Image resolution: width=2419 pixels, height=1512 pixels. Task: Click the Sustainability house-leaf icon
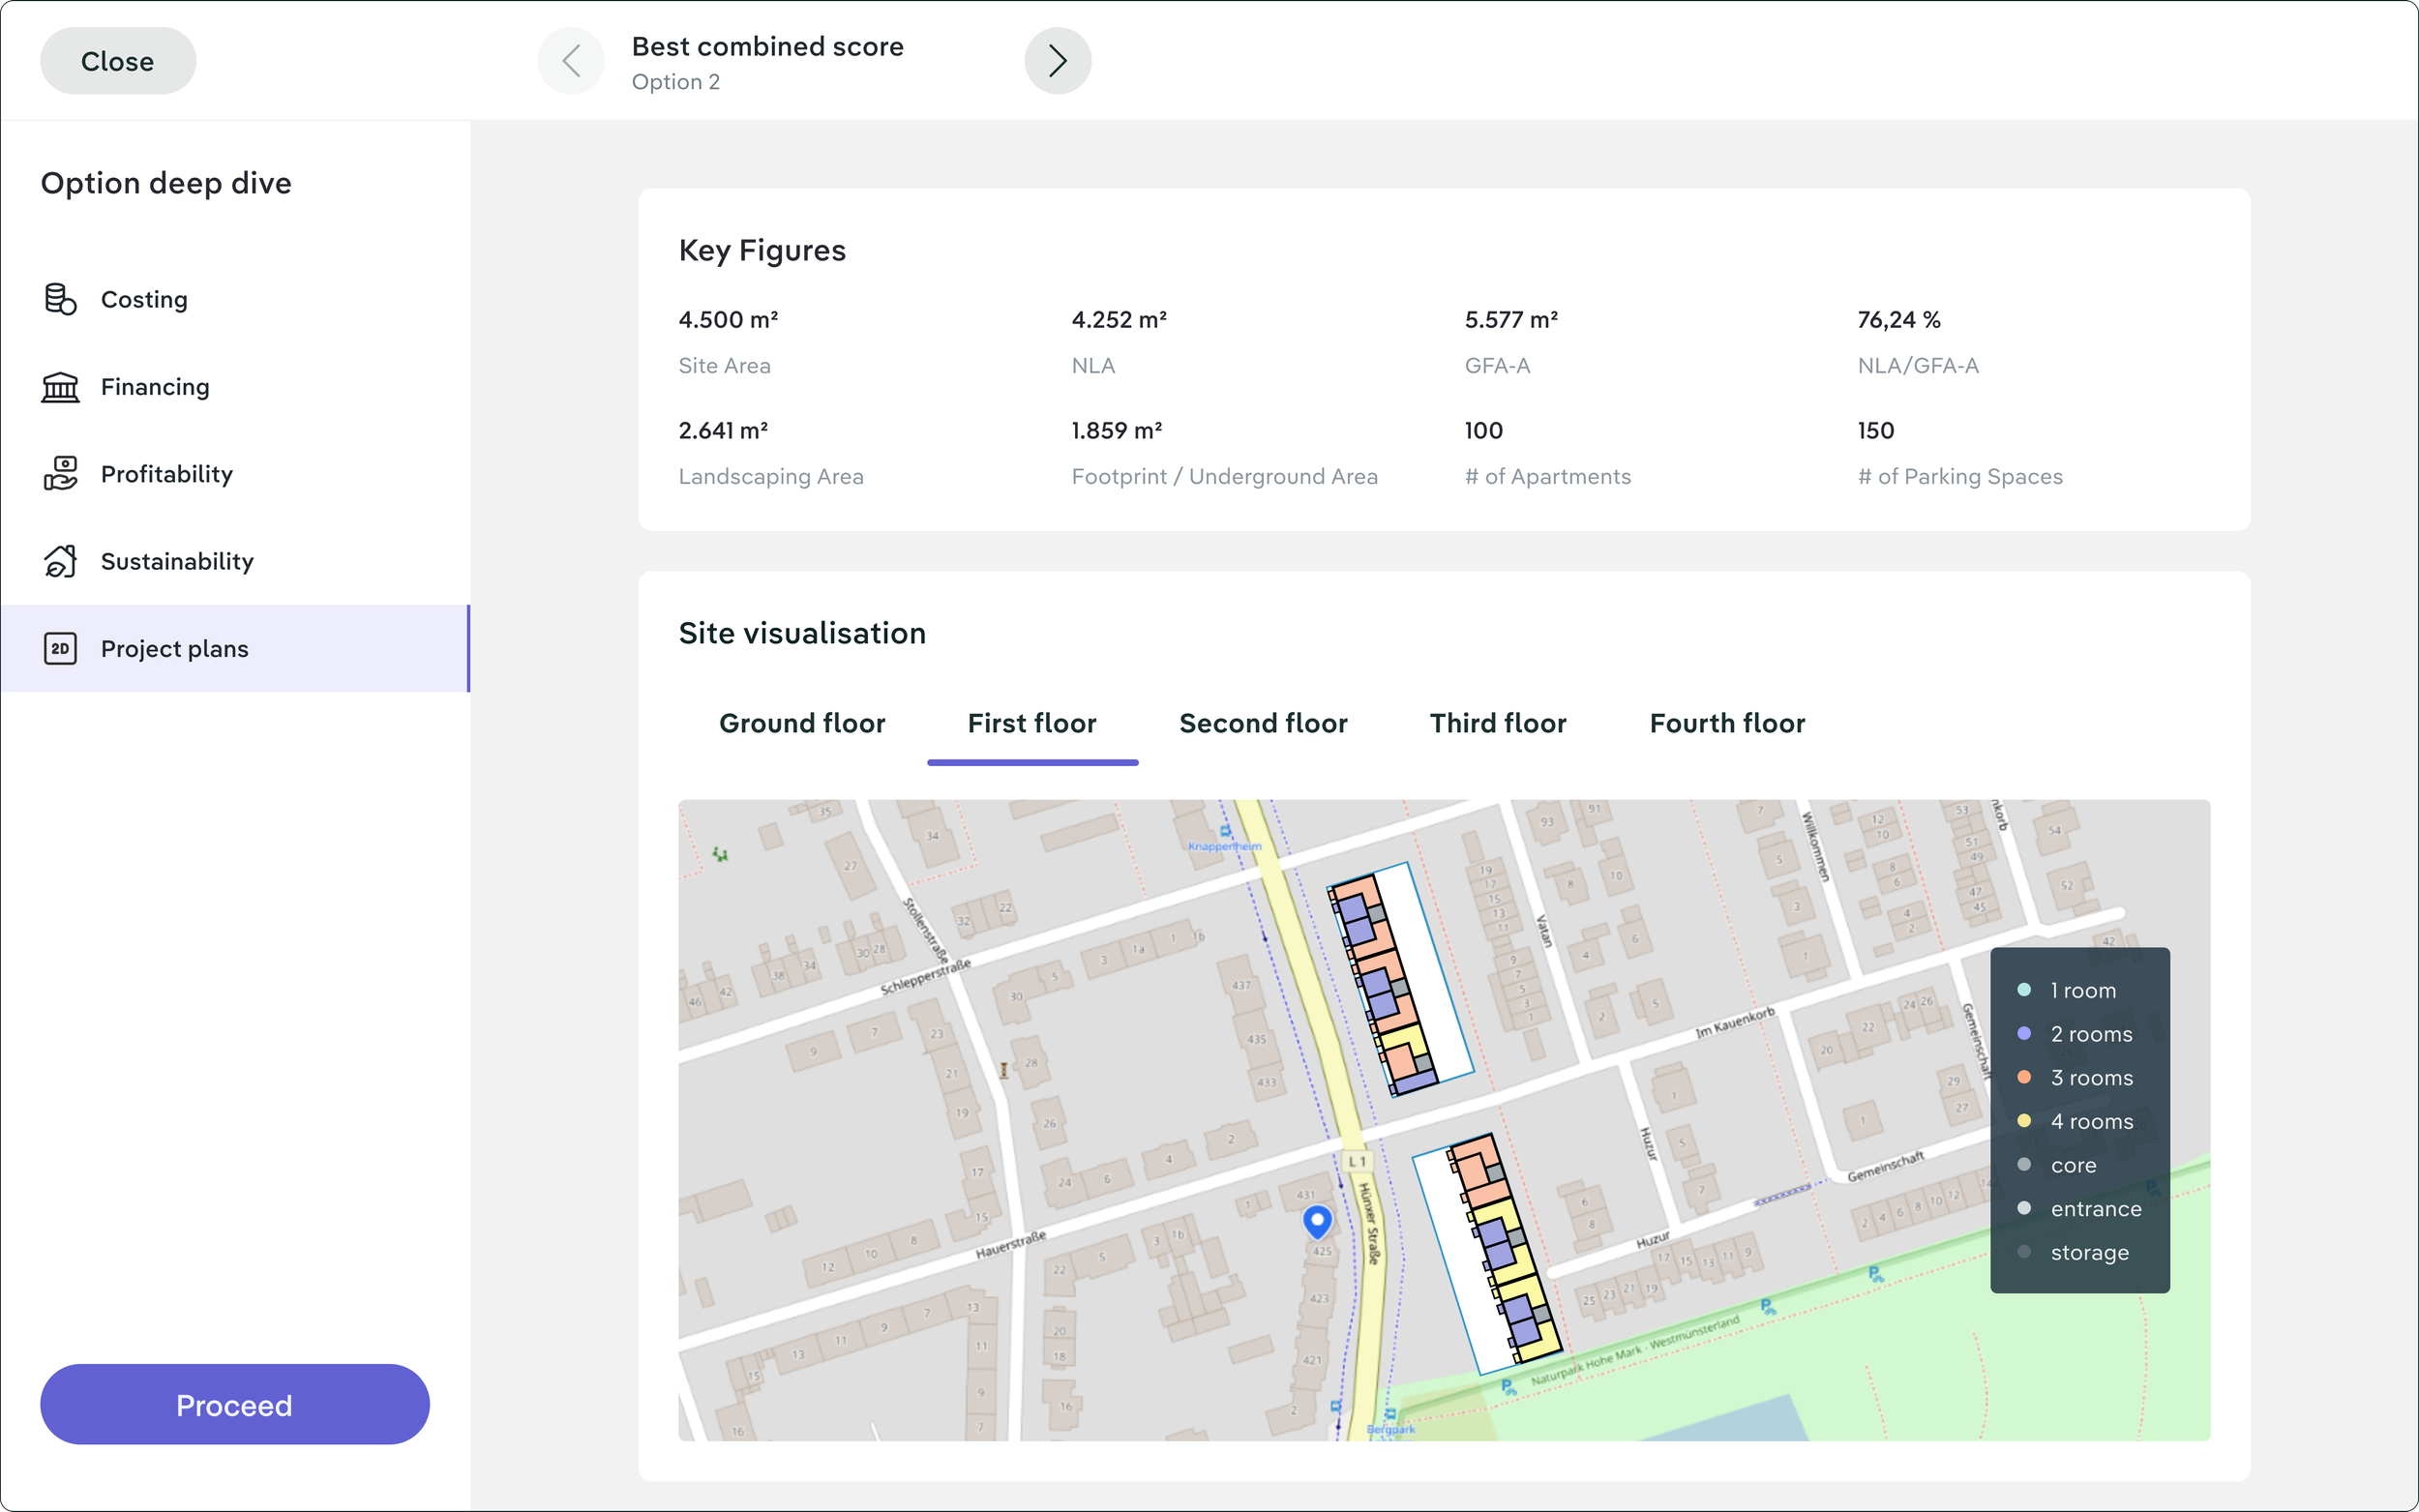coord(60,561)
